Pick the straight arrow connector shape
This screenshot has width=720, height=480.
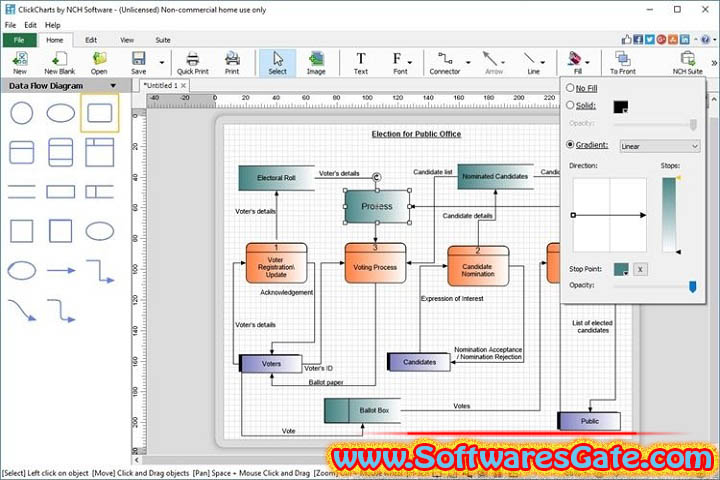click(x=61, y=271)
